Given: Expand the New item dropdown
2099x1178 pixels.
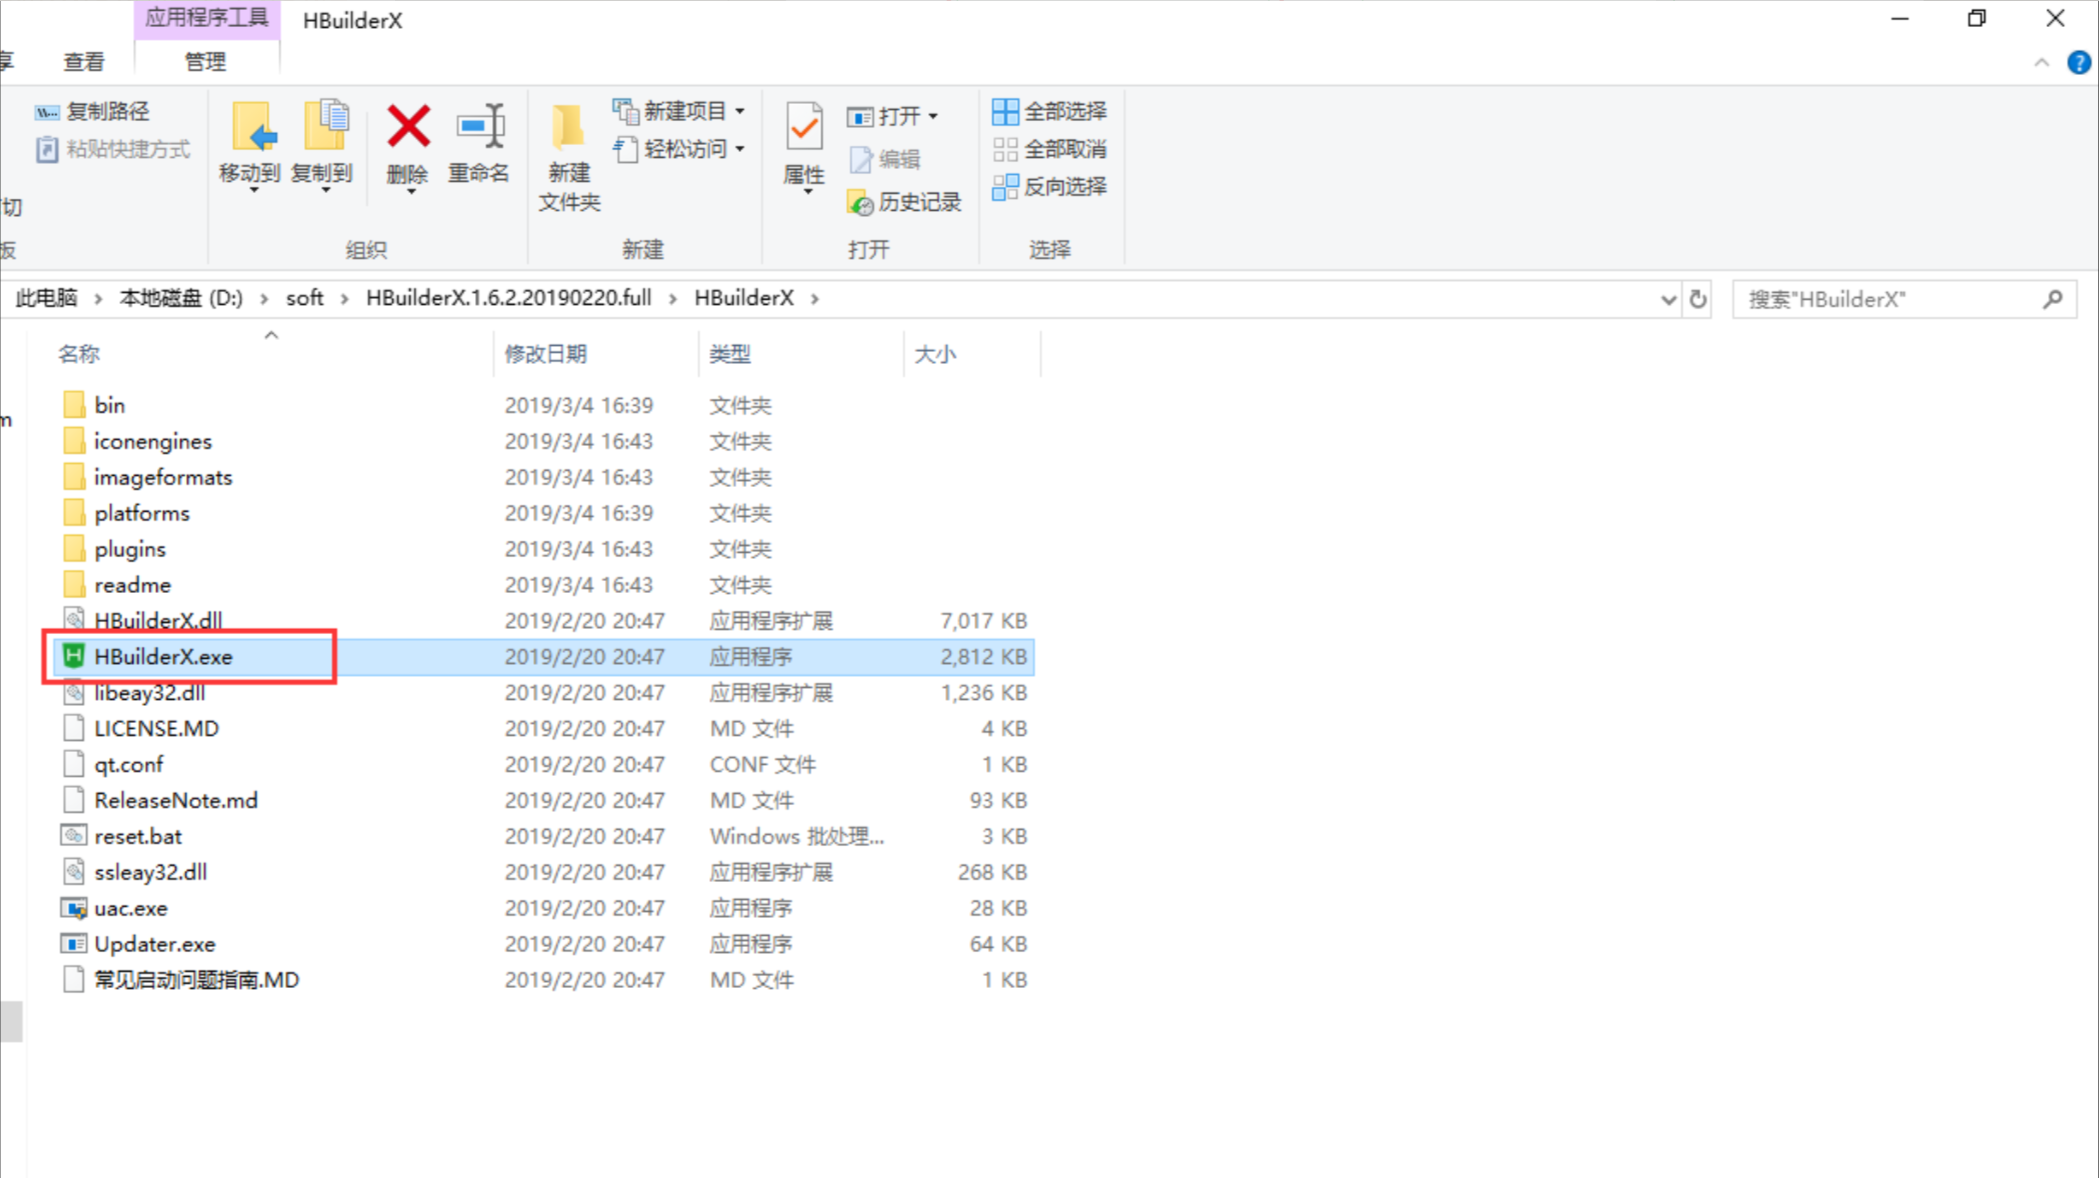Looking at the screenshot, I should pyautogui.click(x=682, y=111).
